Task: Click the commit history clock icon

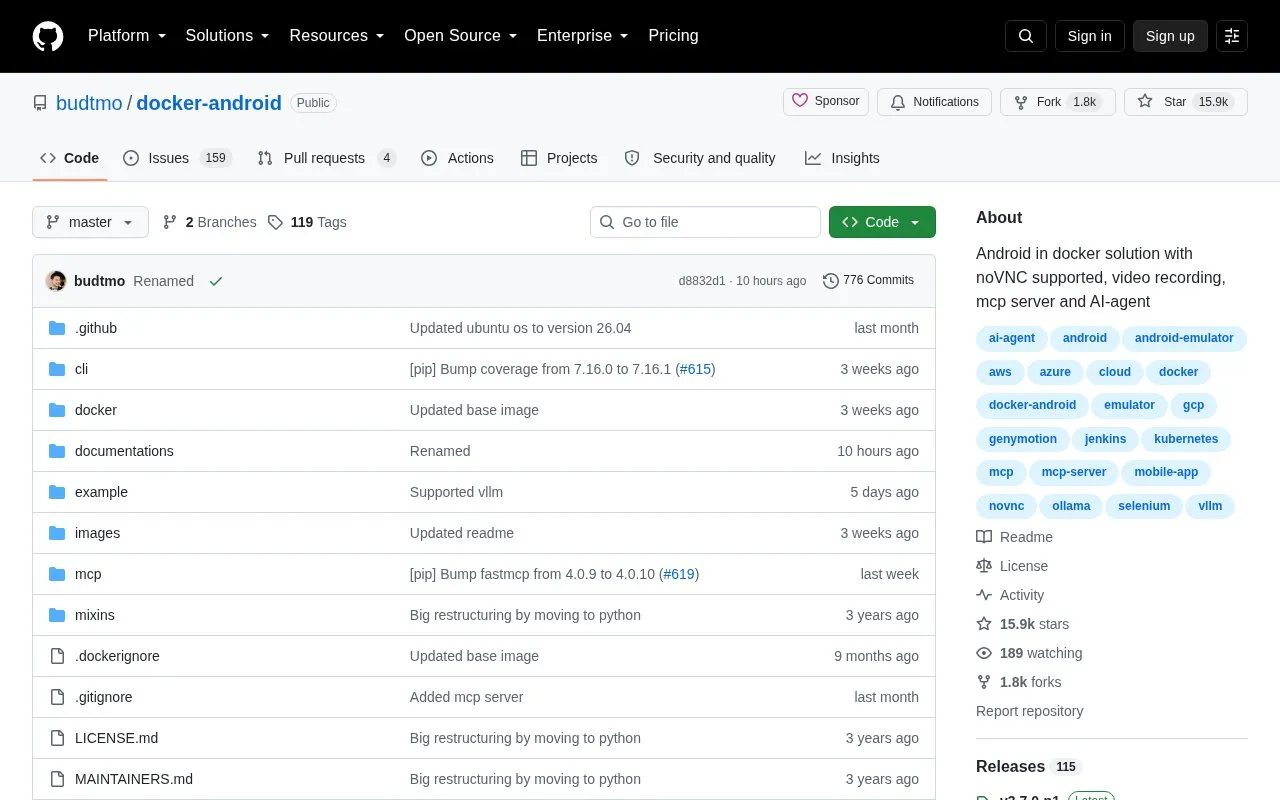Action: (x=831, y=281)
